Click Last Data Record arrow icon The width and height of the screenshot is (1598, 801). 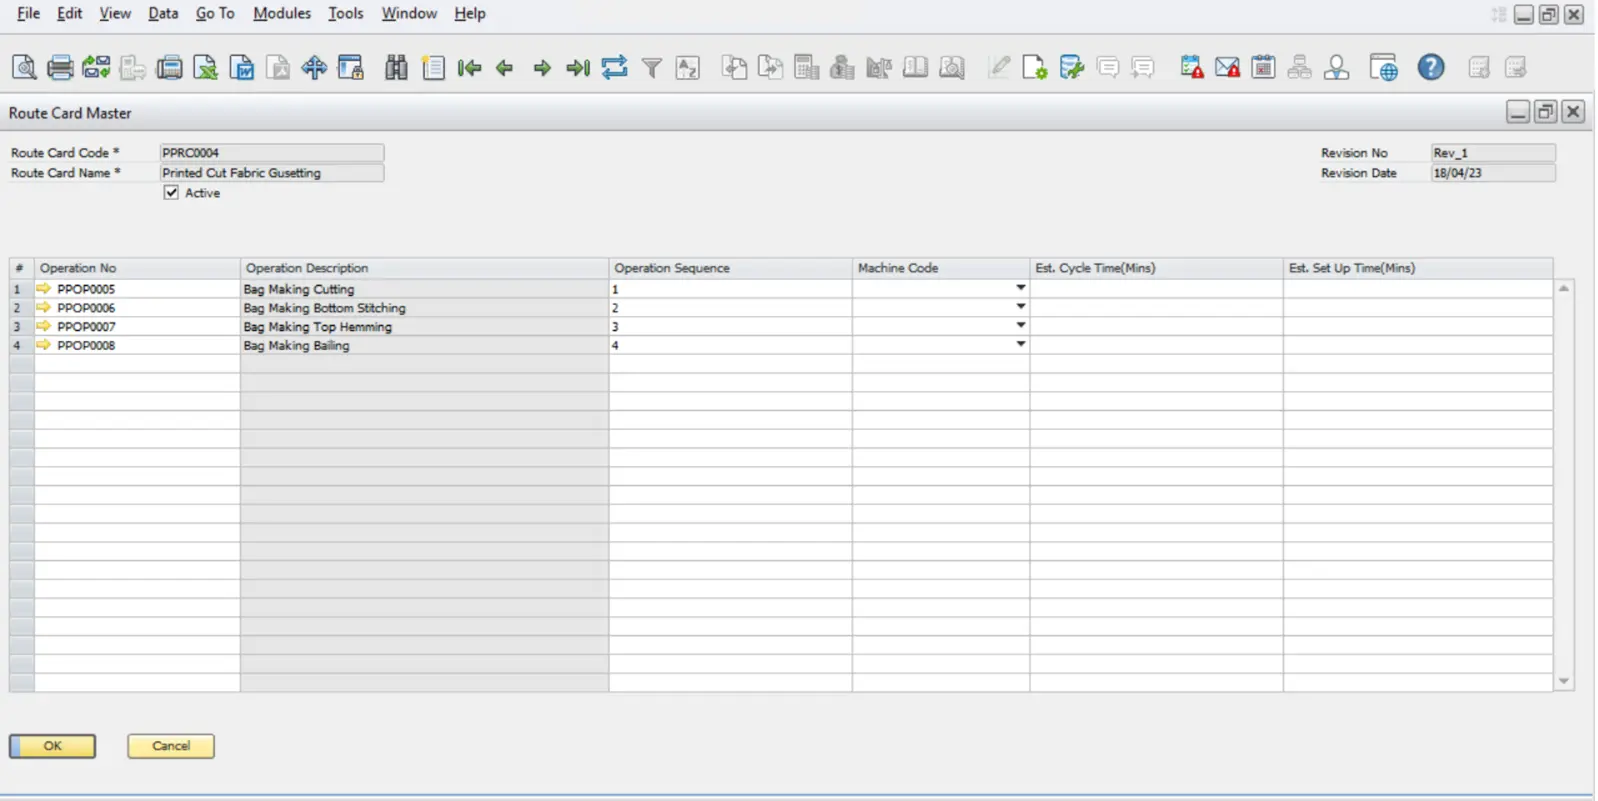coord(578,68)
